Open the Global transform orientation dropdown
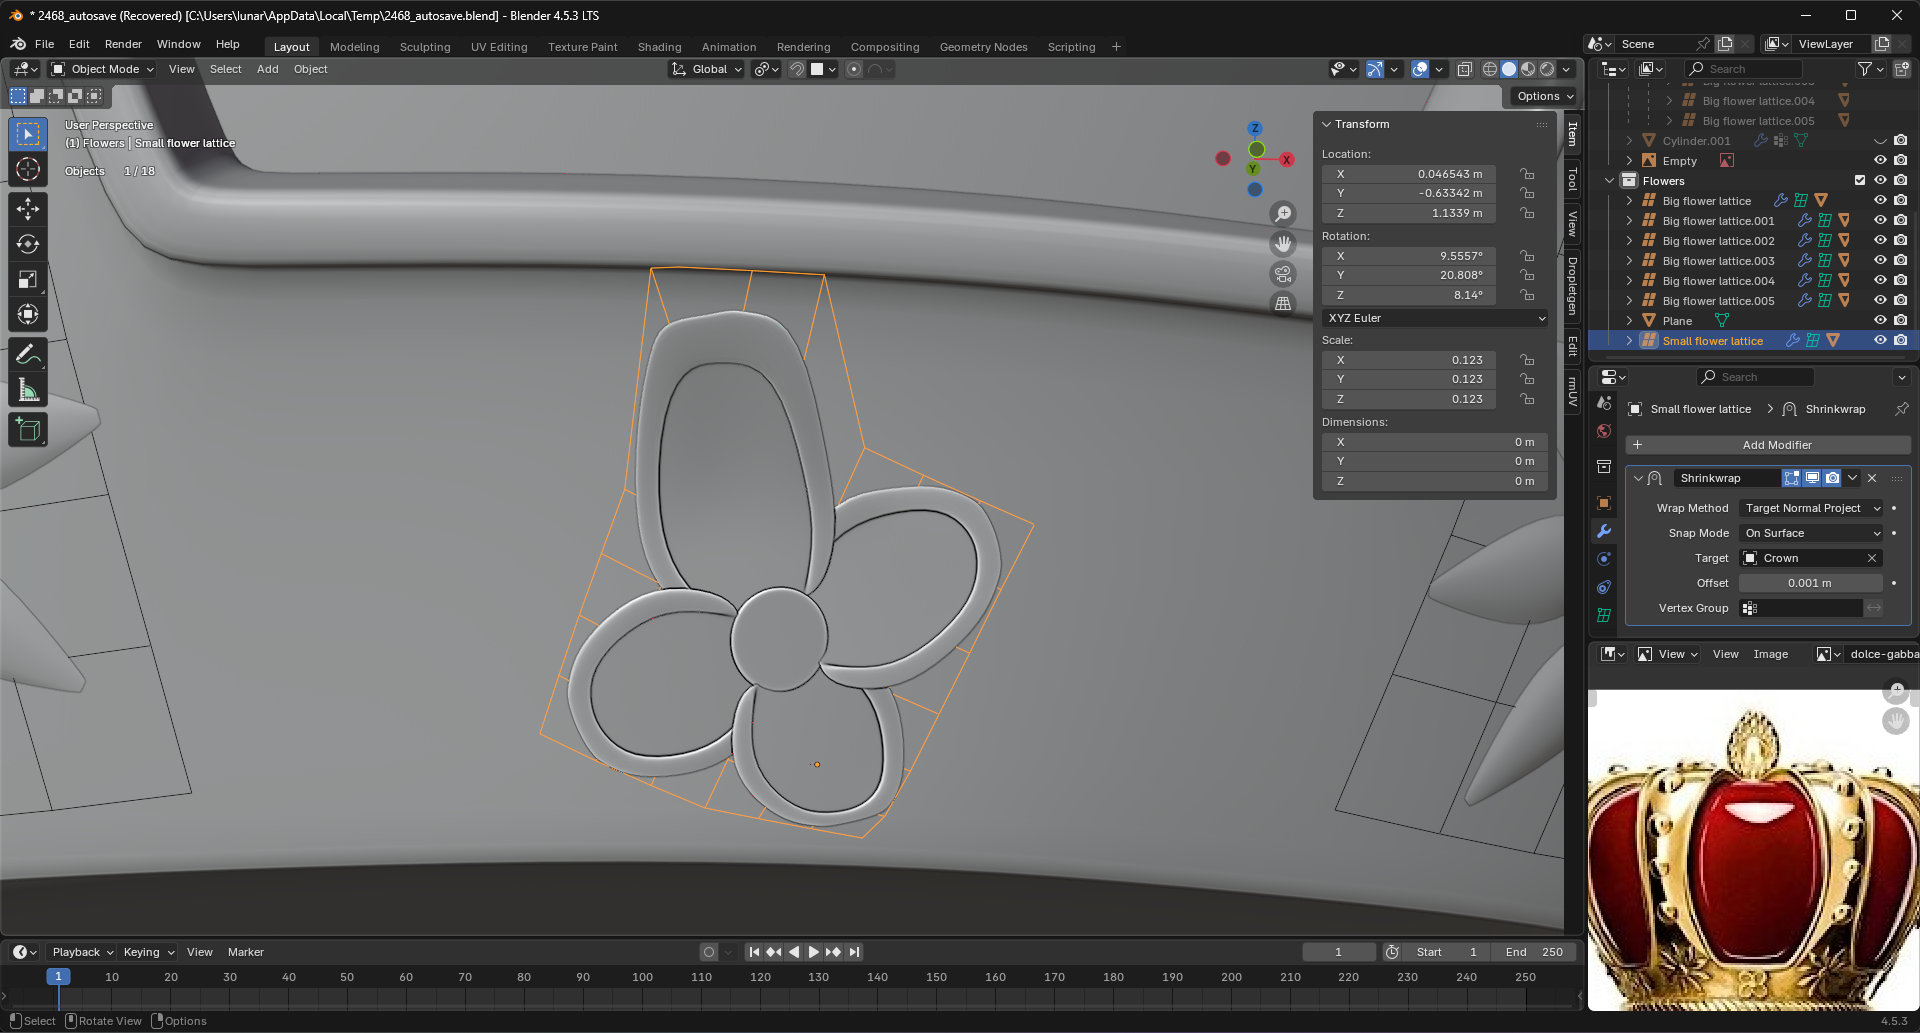 707,69
